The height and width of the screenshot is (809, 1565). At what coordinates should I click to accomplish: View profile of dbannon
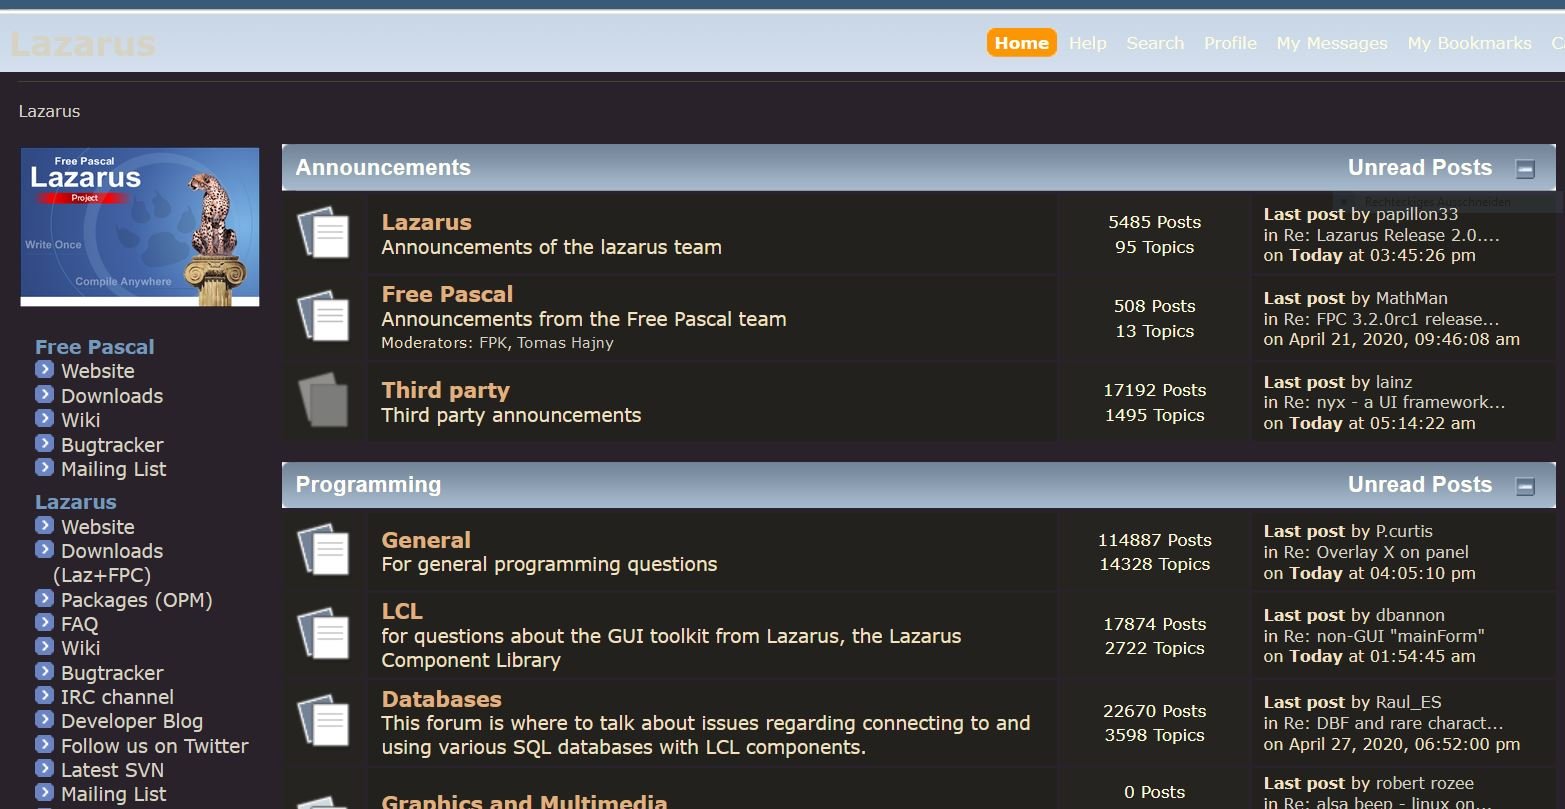pos(1410,615)
